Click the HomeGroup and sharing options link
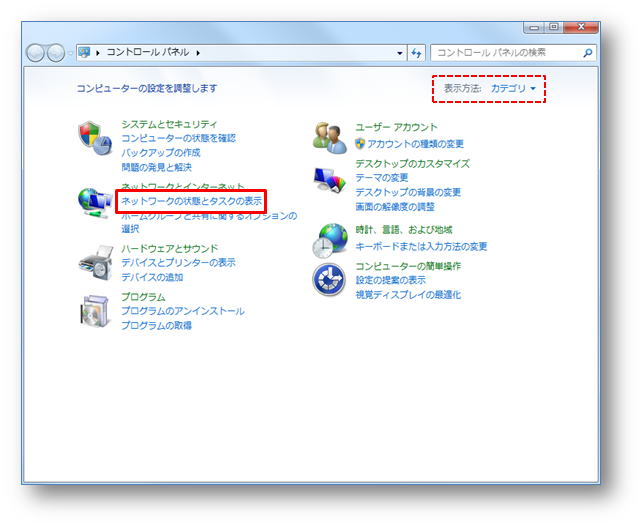Image resolution: width=643 pixels, height=527 pixels. click(209, 222)
